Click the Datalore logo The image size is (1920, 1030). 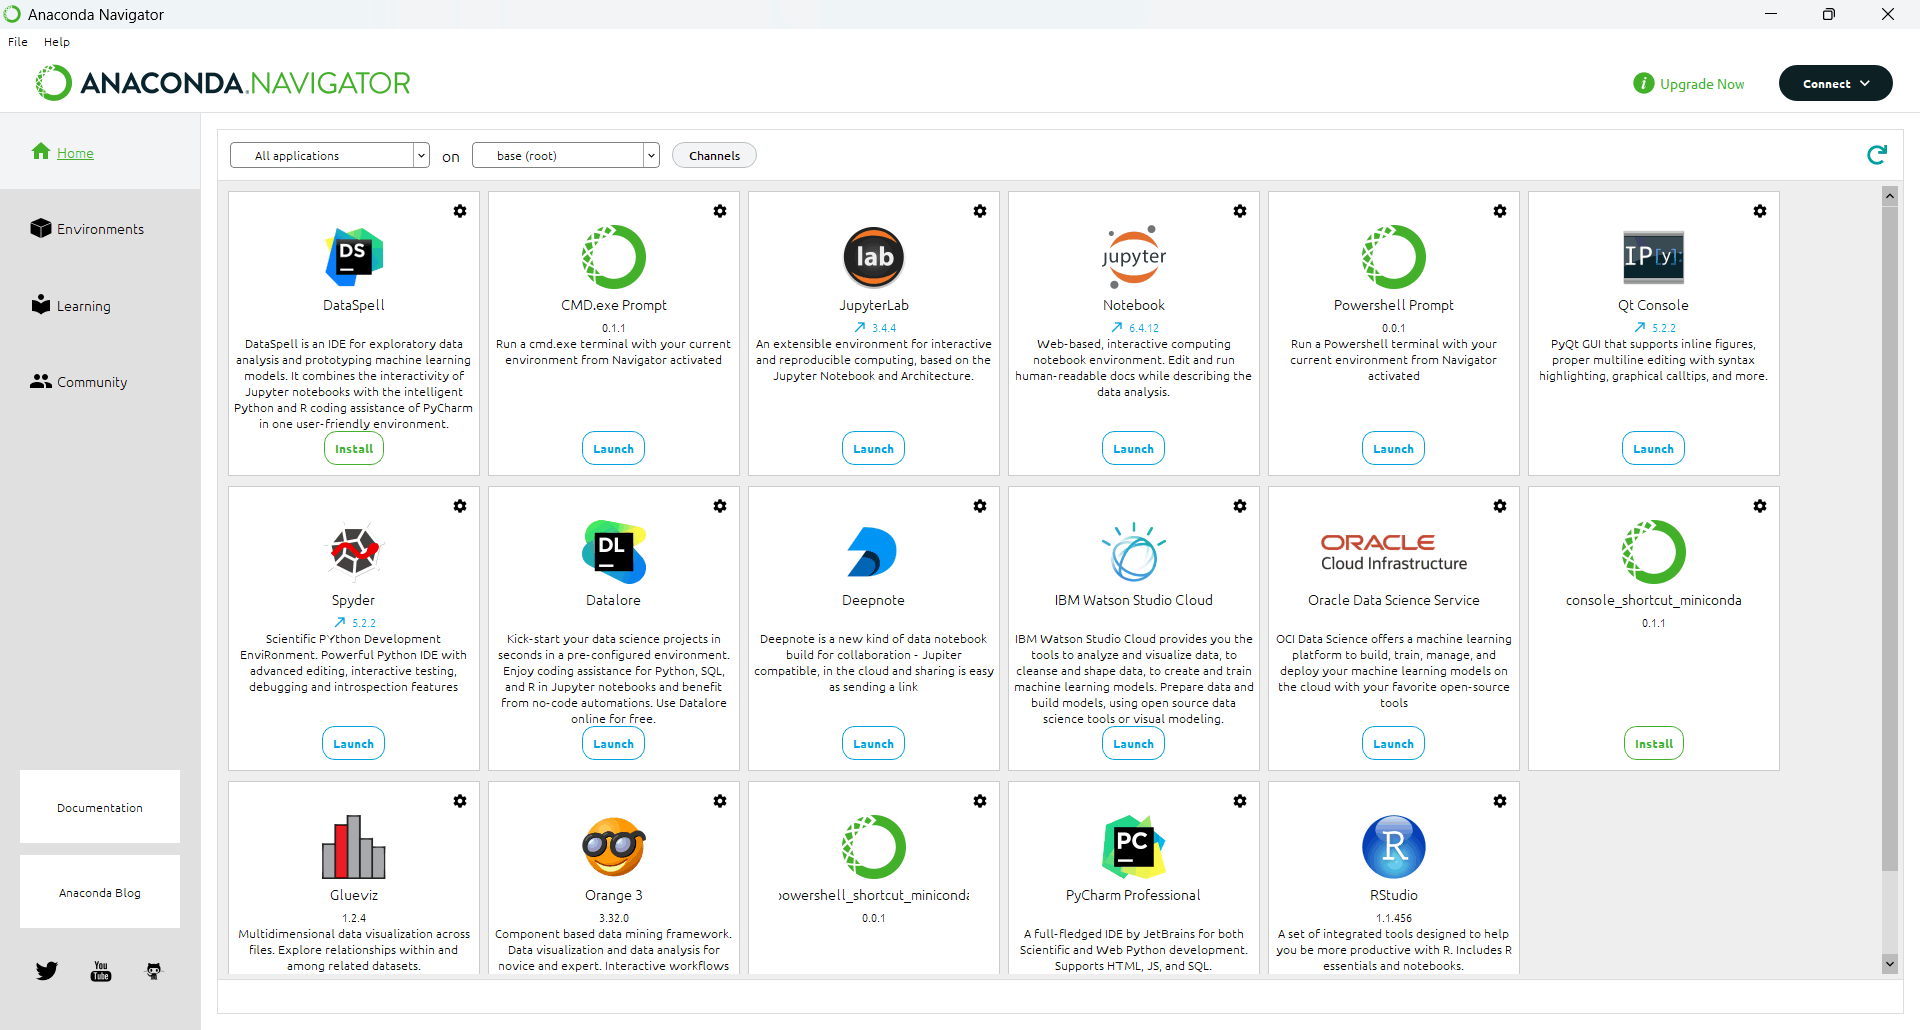(x=614, y=552)
